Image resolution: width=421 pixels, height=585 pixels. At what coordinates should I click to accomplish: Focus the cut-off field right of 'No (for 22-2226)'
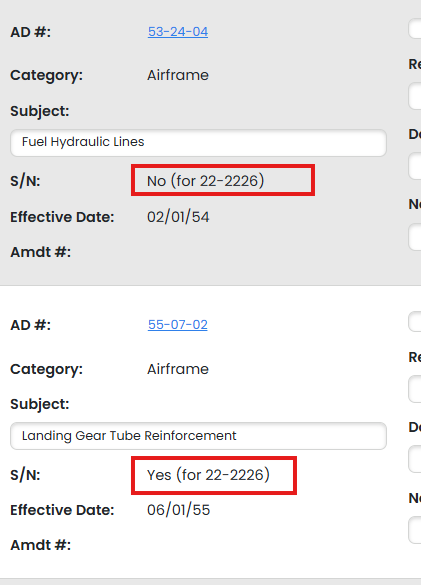tap(415, 166)
